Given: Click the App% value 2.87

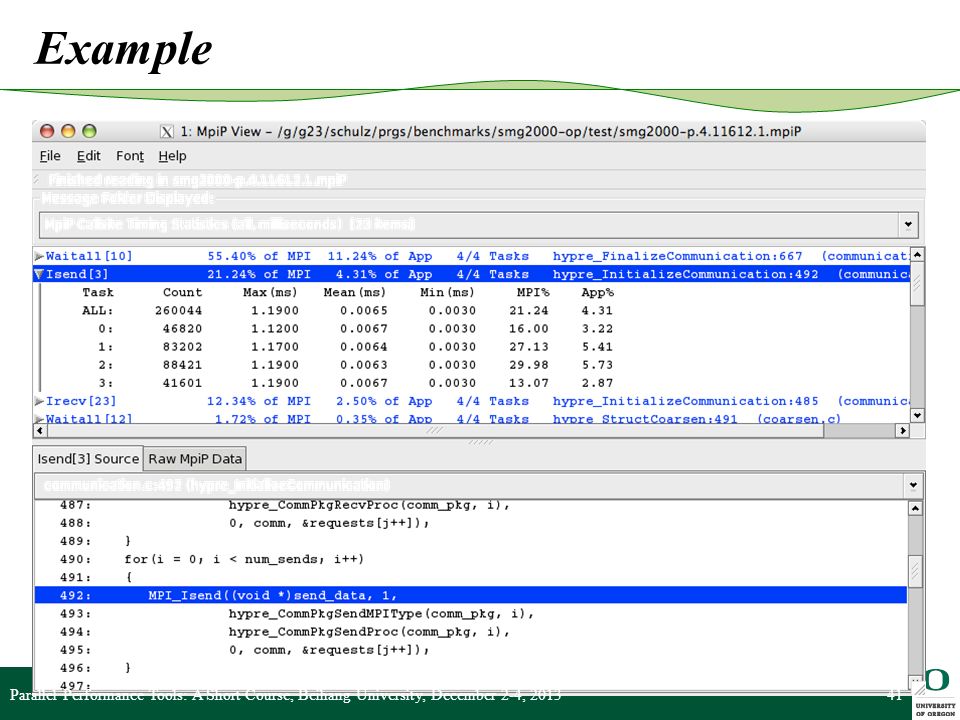Looking at the screenshot, I should point(597,383).
